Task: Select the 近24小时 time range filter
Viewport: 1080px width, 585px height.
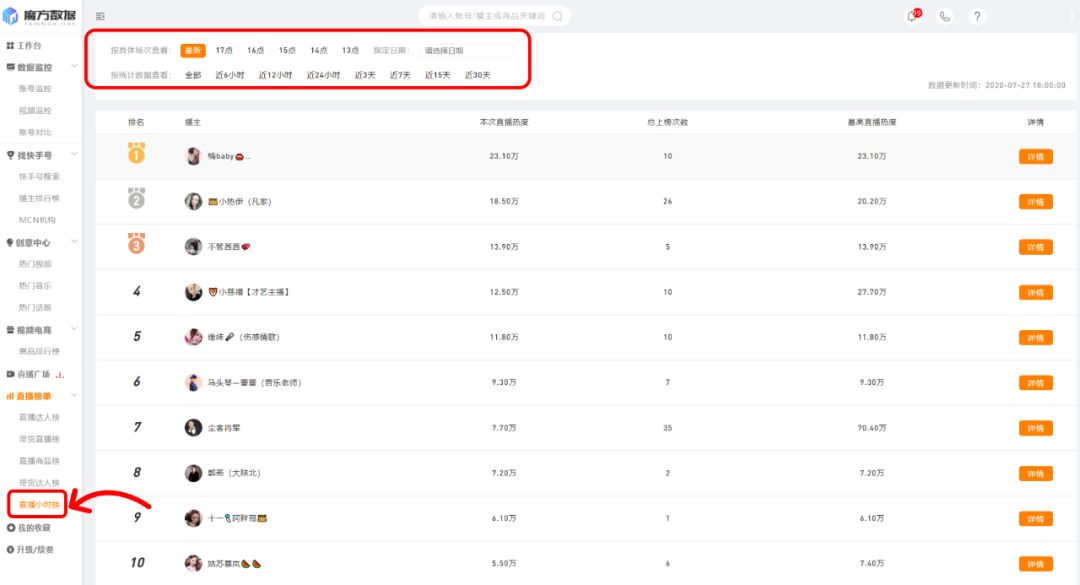Action: pos(323,75)
